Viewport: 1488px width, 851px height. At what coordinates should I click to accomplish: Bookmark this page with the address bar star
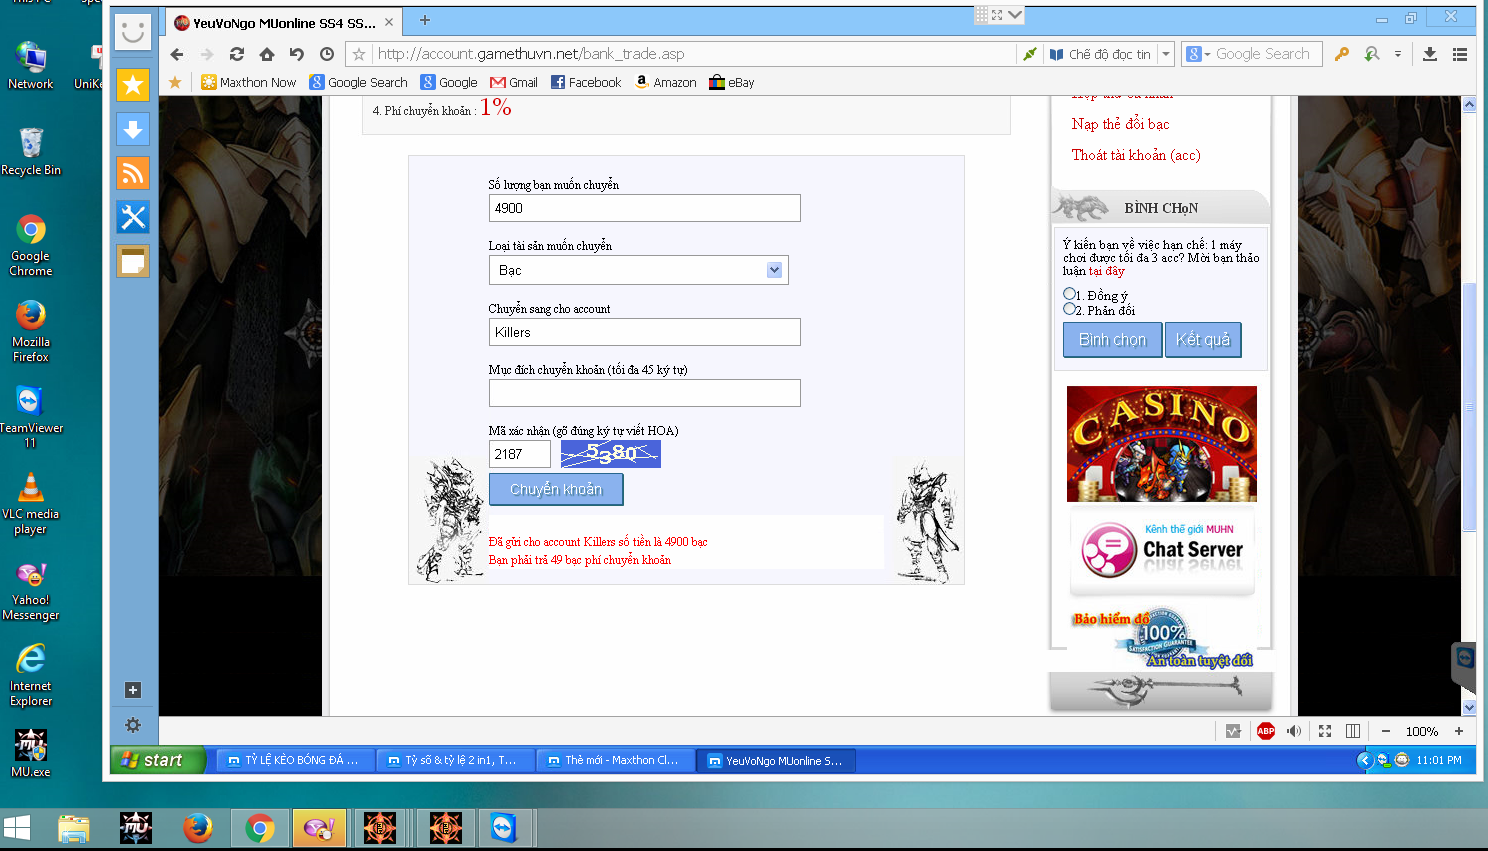pos(359,54)
